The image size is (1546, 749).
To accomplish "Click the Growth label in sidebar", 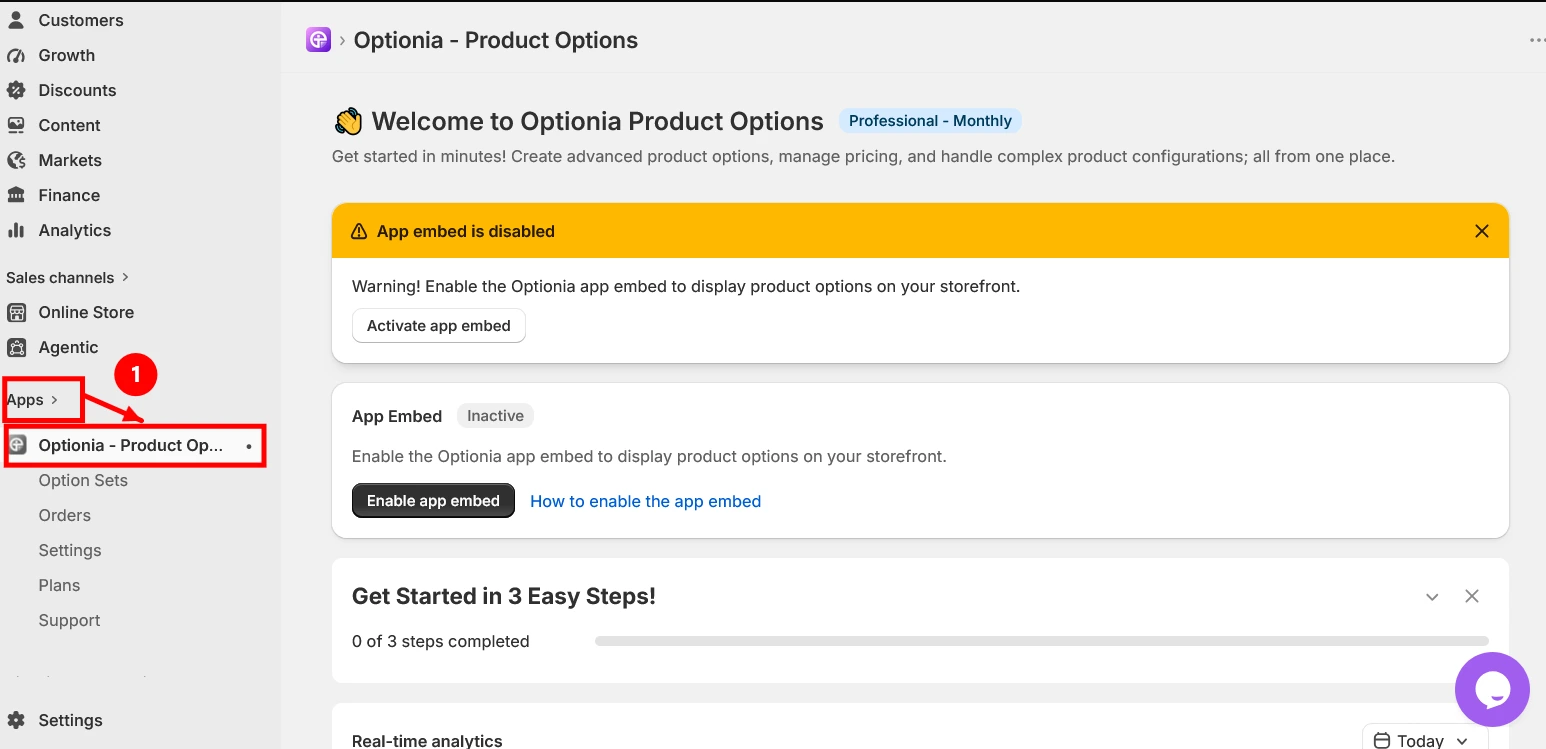I will click(67, 55).
